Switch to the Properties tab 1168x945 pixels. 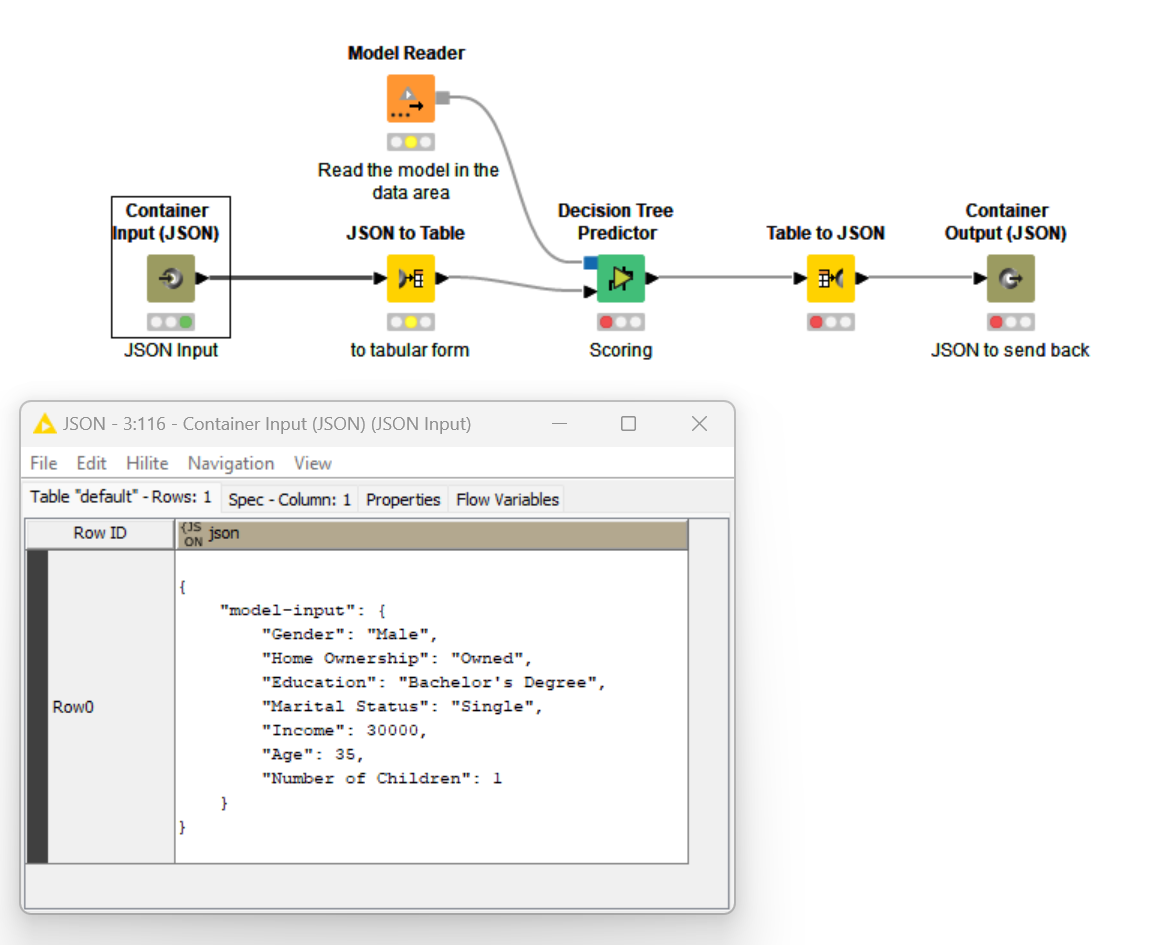click(x=403, y=499)
